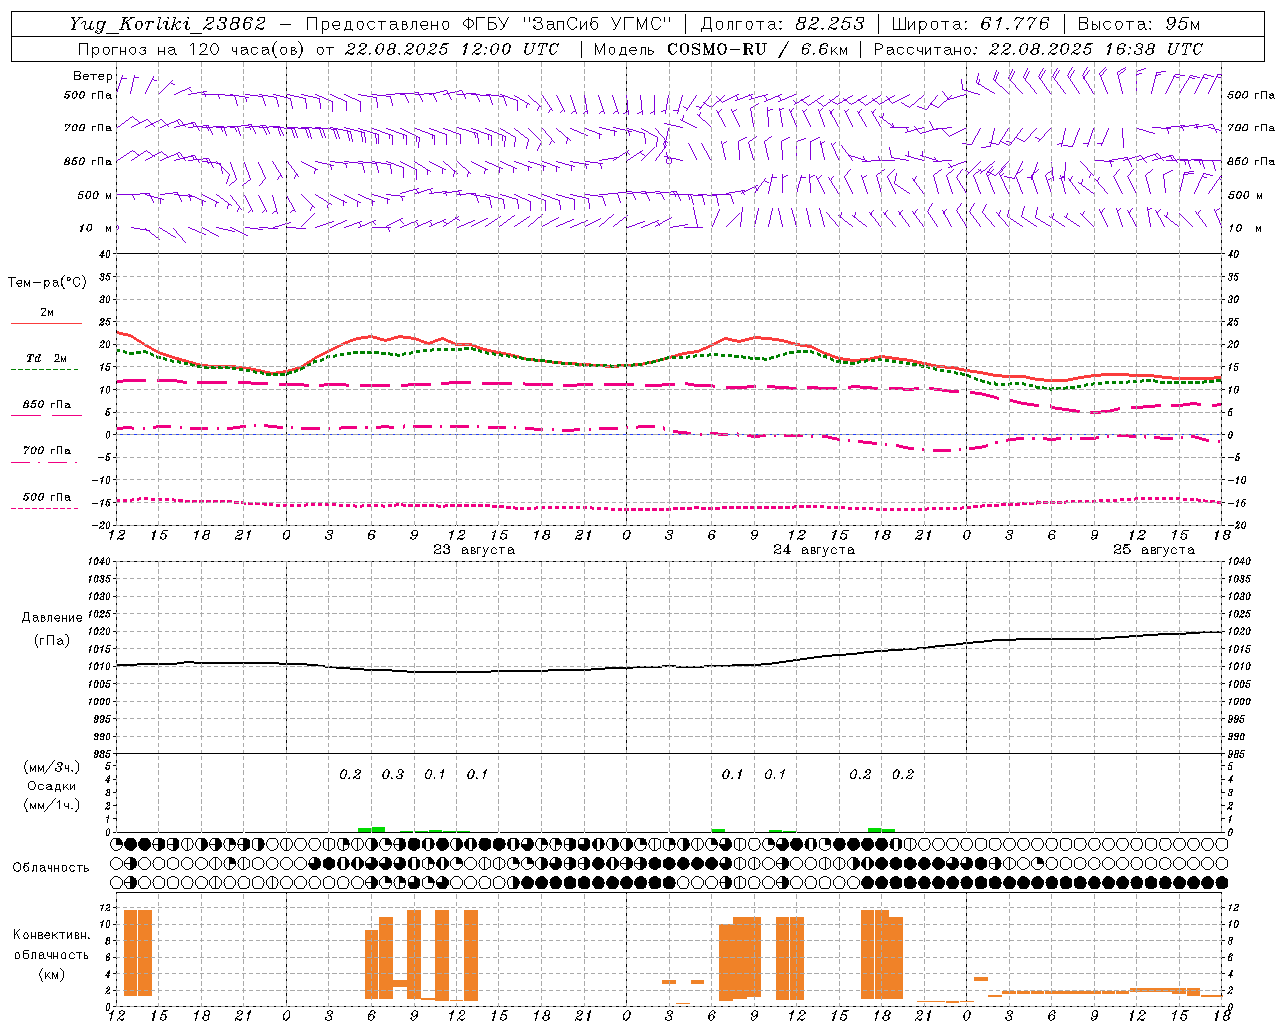Click the Широта: 61.776 header field
Viewport: 1280px width, 1024px height.
click(970, 24)
